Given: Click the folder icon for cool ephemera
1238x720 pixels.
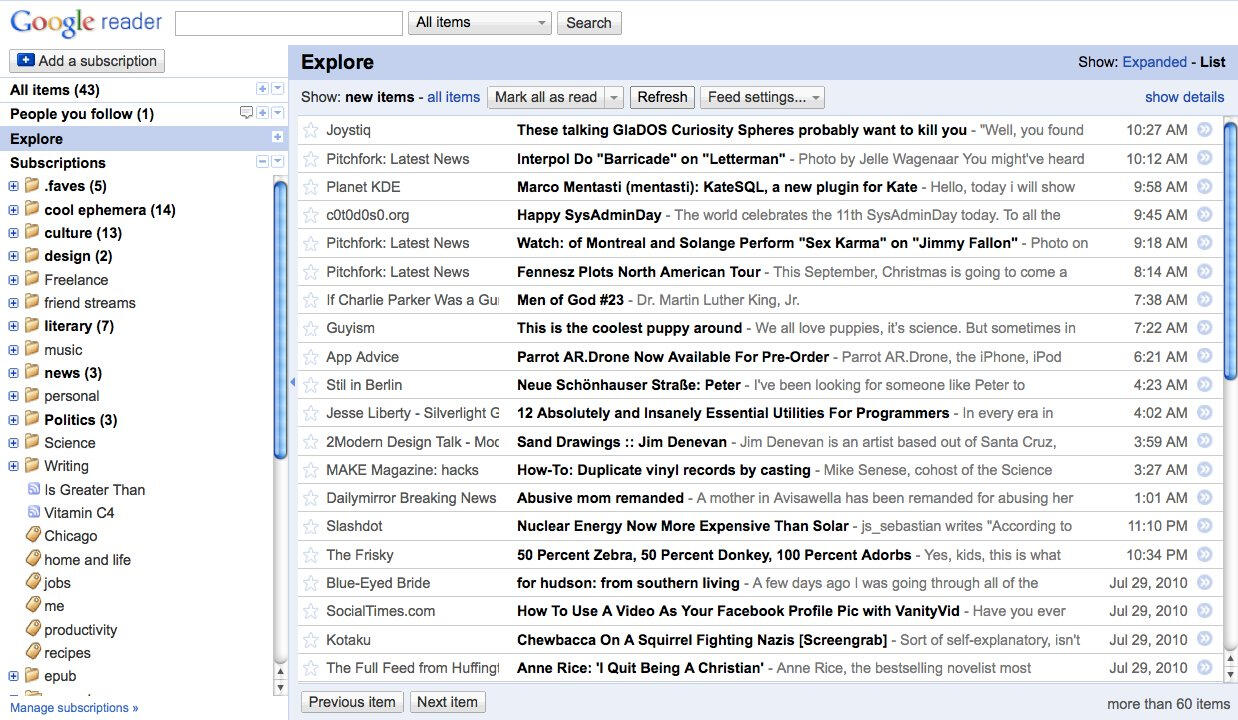Looking at the screenshot, I should coord(32,209).
